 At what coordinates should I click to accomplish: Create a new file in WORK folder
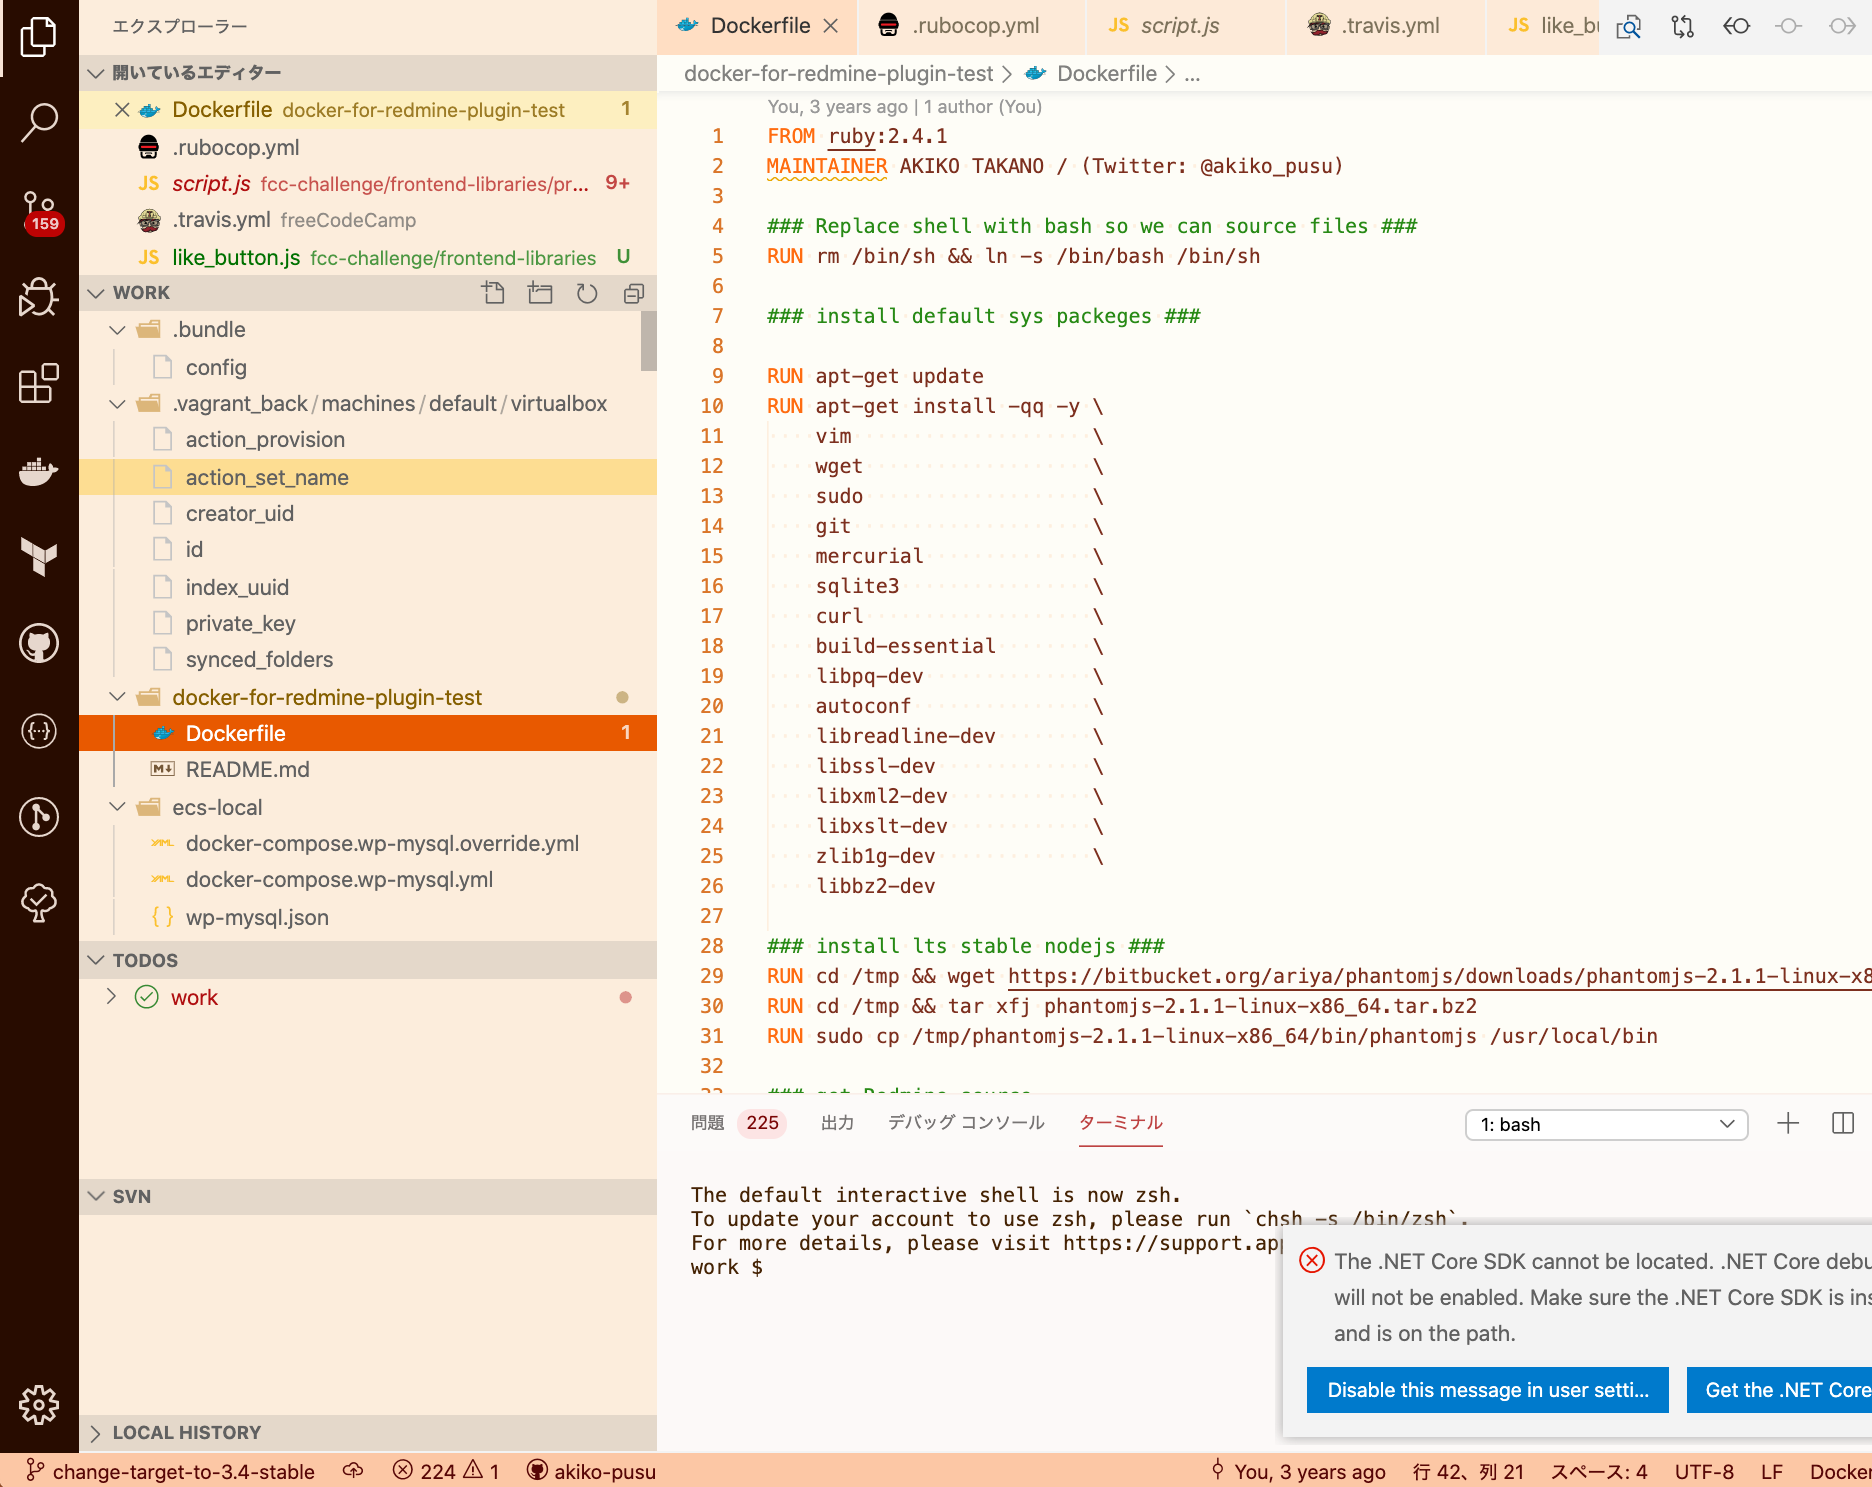tap(493, 293)
